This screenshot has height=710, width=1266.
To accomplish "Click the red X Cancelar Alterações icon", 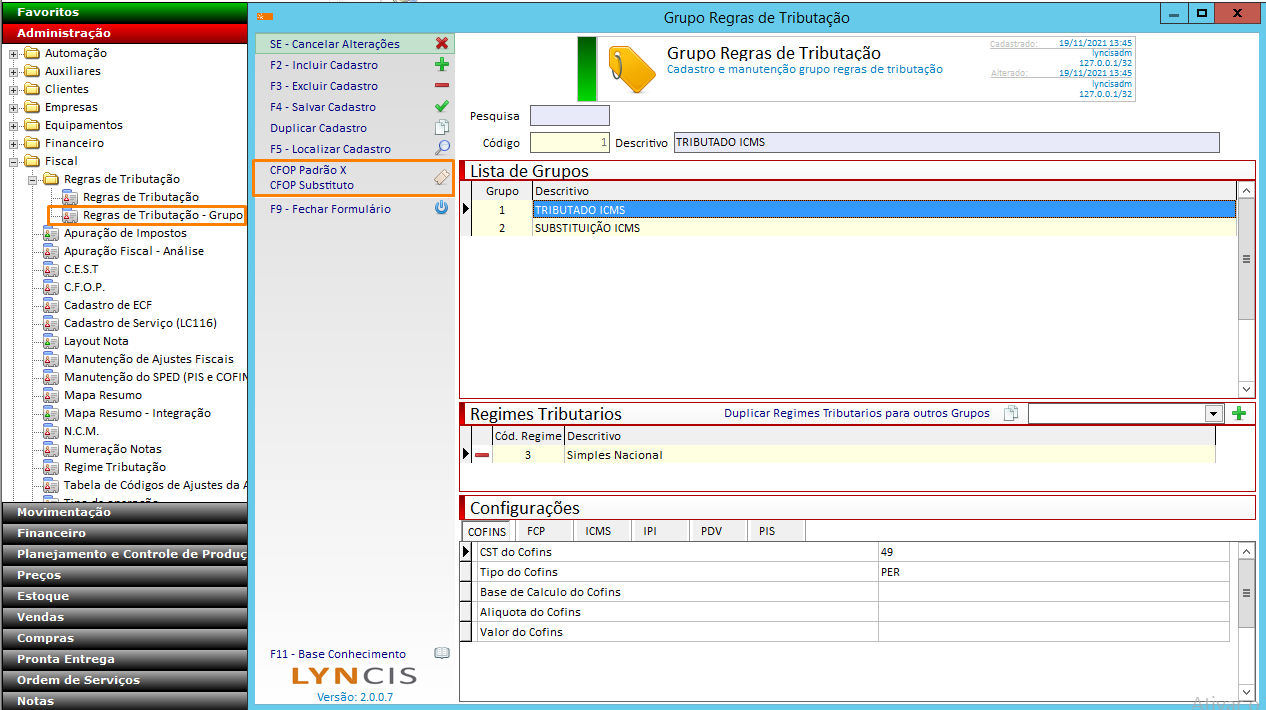I will (x=441, y=44).
